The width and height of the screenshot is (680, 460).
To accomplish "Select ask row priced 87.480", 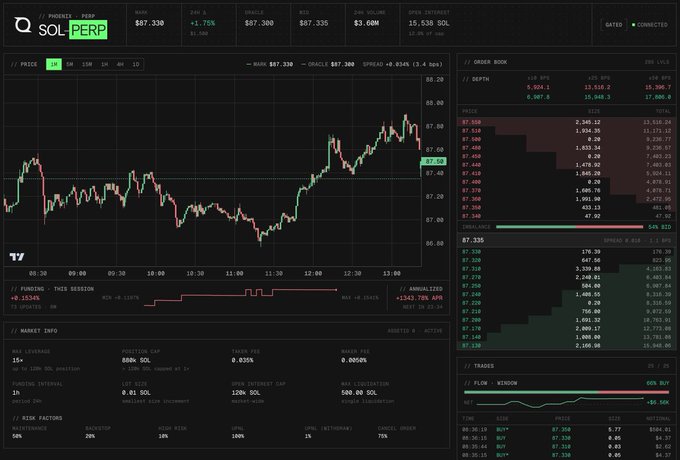I will coord(566,148).
